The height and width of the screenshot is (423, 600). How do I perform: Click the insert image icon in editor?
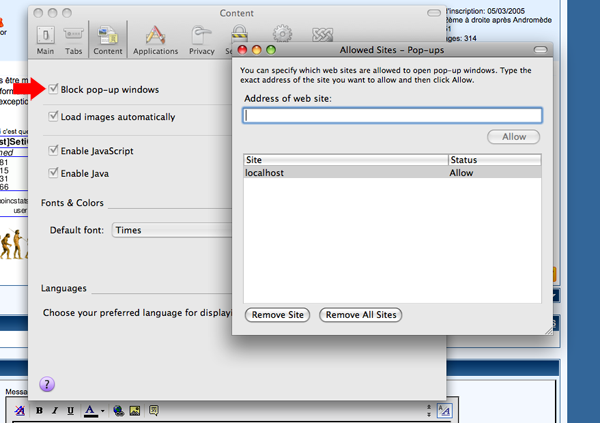(134, 410)
